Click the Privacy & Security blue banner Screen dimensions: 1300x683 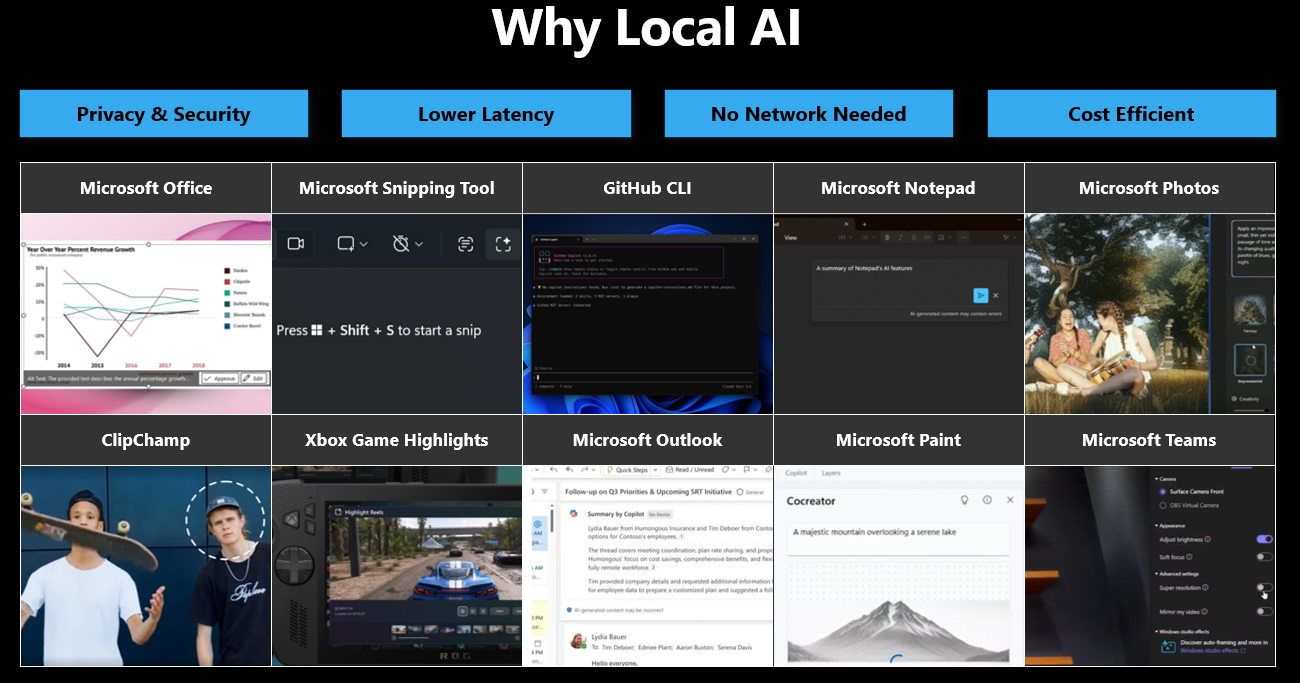164,114
